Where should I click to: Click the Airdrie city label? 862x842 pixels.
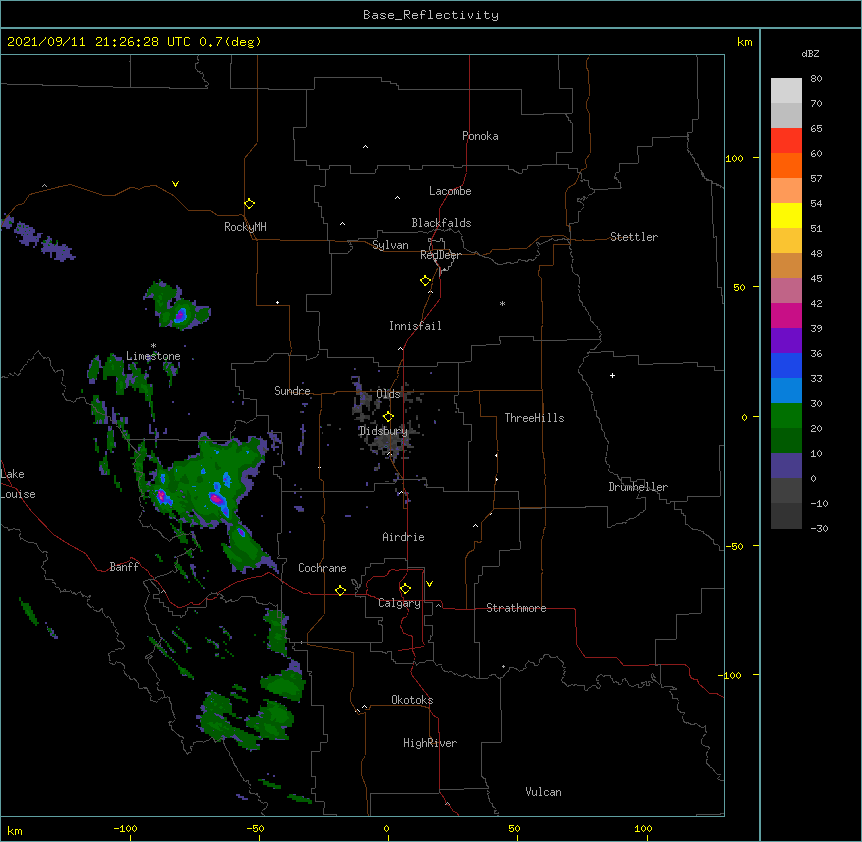[404, 537]
